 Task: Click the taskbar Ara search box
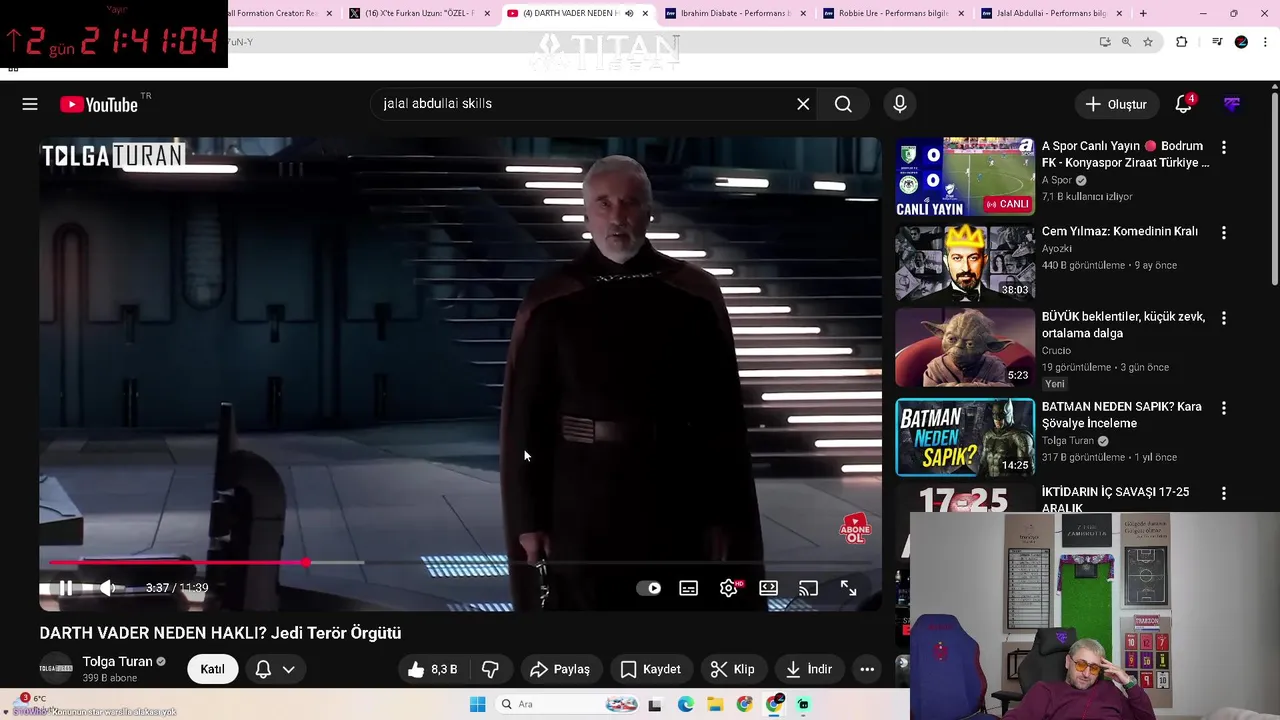point(568,704)
